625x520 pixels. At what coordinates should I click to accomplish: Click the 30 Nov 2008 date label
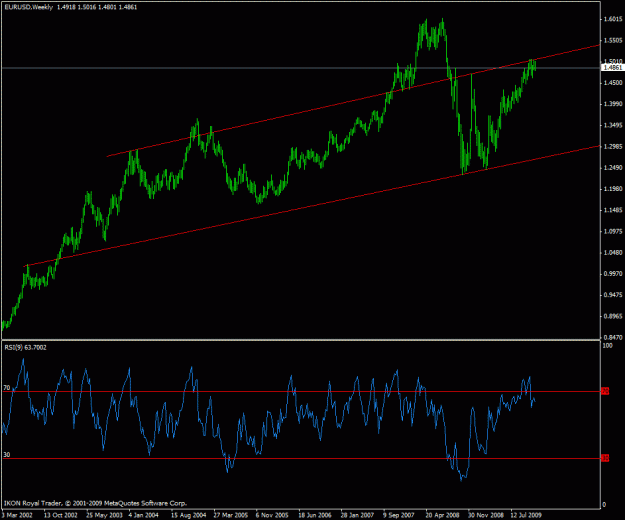point(485,515)
